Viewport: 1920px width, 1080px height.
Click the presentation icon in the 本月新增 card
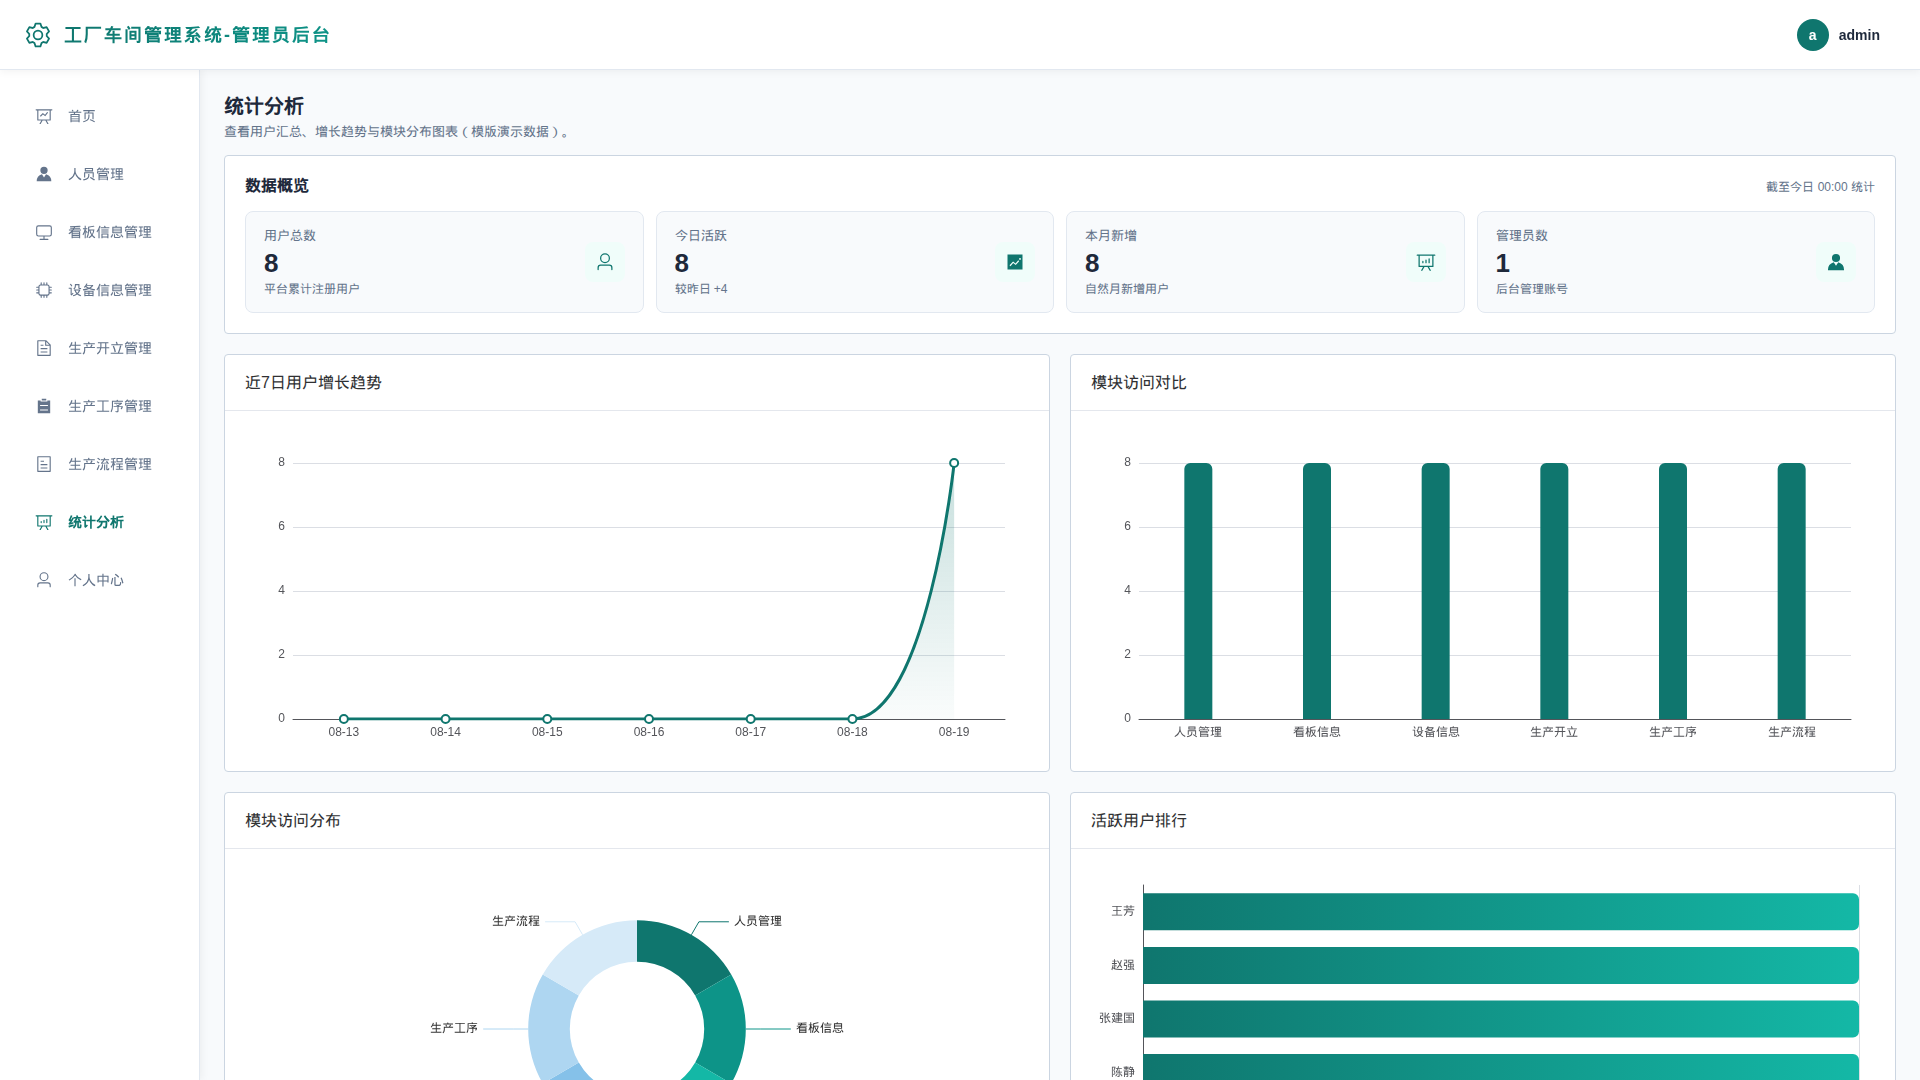[x=1426, y=262]
